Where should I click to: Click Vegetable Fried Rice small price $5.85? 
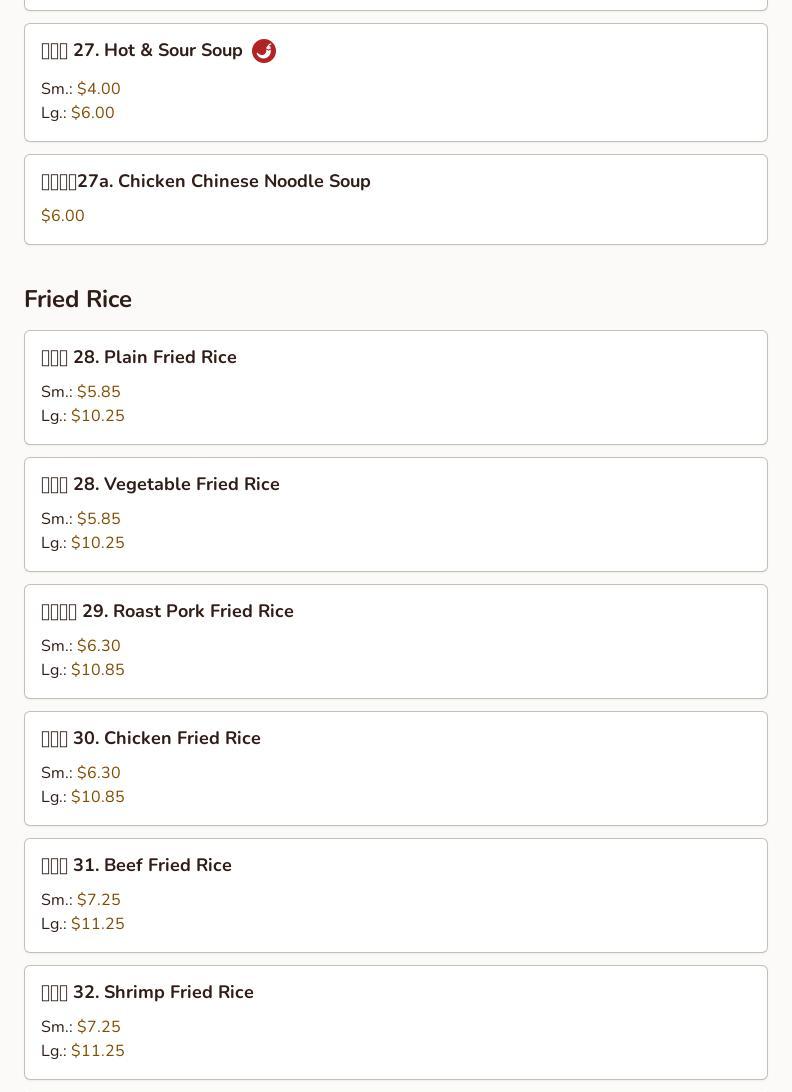pos(99,519)
